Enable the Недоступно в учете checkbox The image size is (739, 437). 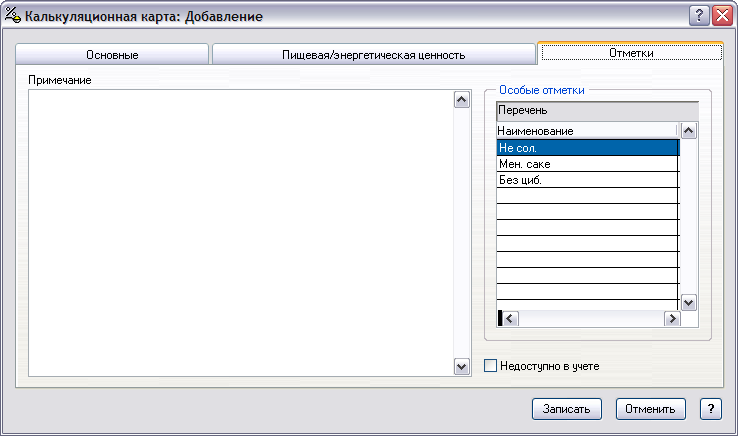[x=490, y=366]
